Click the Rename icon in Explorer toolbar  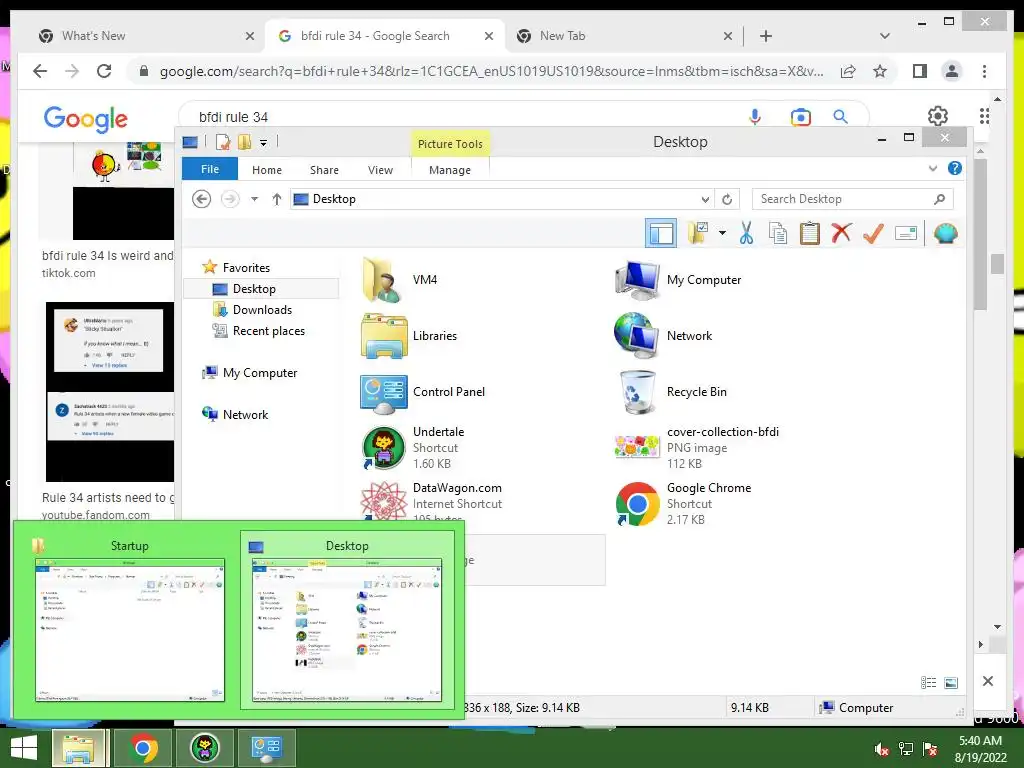[906, 233]
